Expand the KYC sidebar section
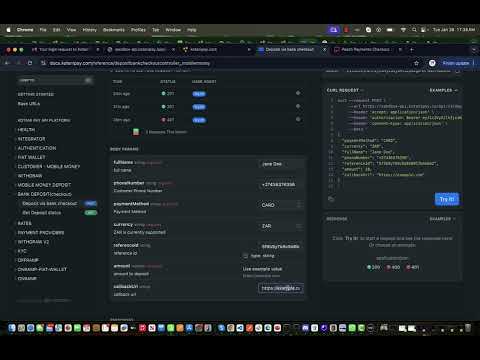Viewport: 480px width, 360px height. click(22, 251)
